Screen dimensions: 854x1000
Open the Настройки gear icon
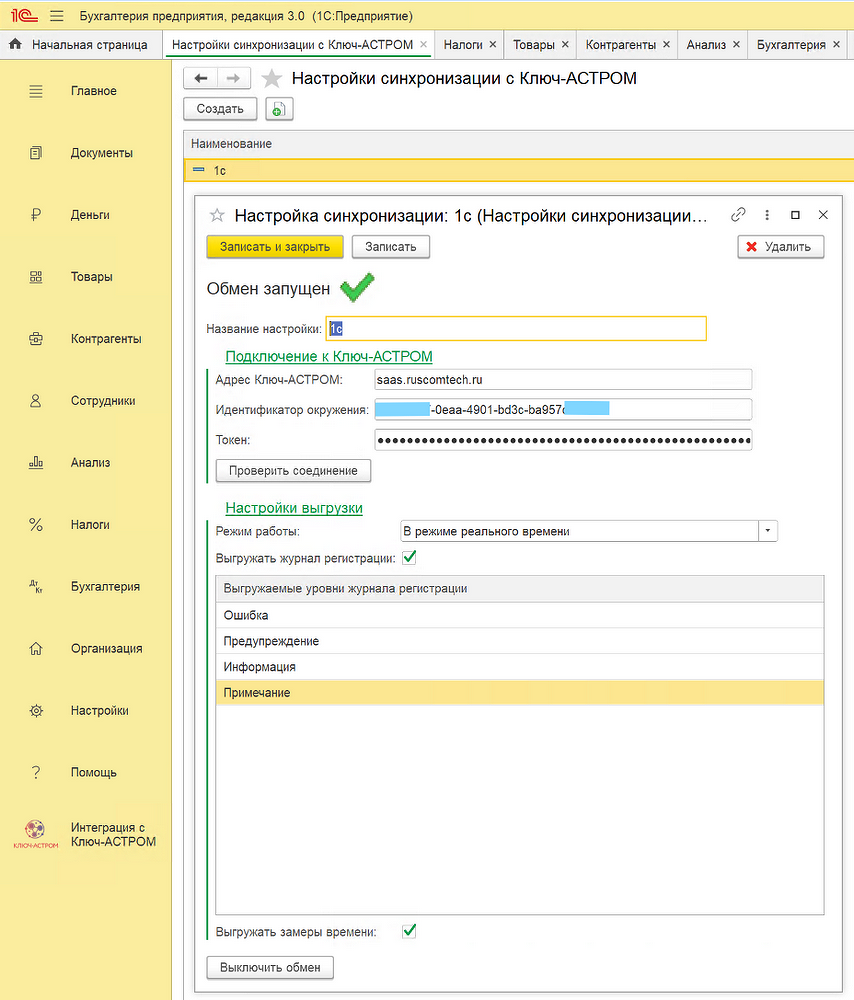36,710
